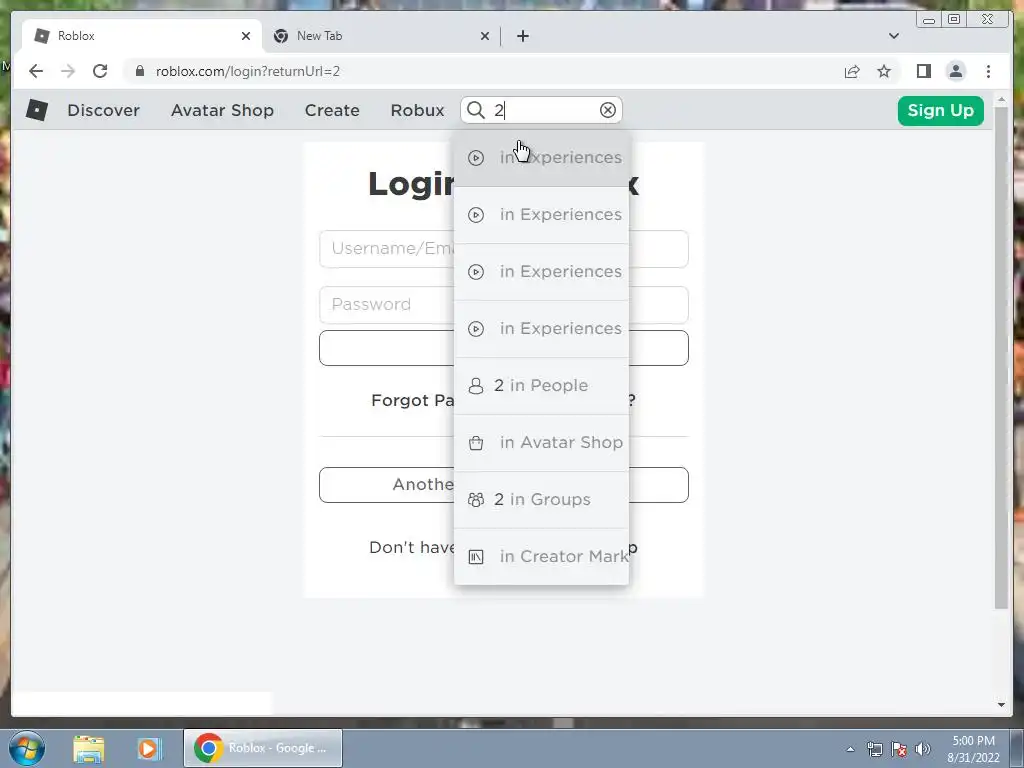
Task: Click the green Sign Up button
Action: pos(940,110)
